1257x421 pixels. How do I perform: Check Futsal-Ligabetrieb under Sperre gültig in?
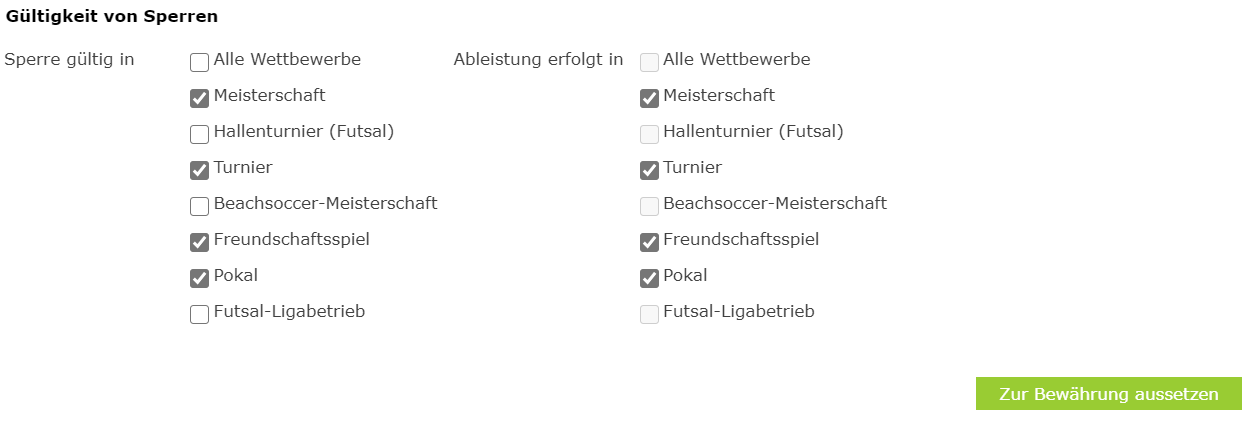(199, 314)
